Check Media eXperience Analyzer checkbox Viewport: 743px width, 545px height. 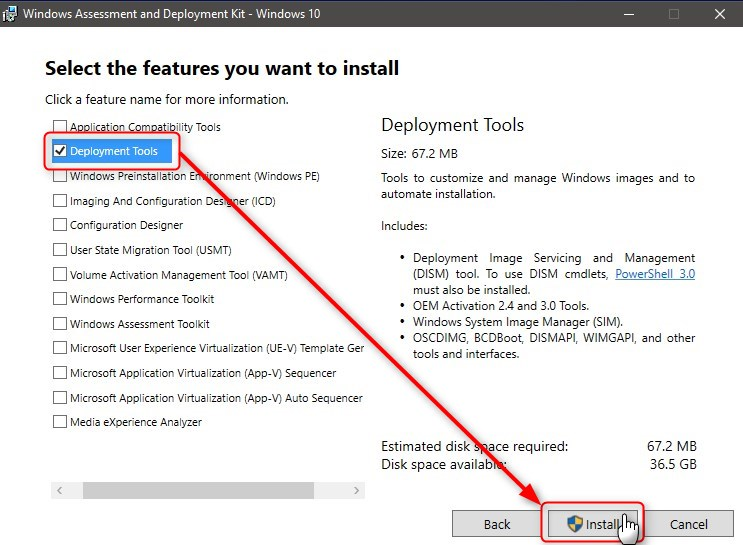pyautogui.click(x=60, y=421)
